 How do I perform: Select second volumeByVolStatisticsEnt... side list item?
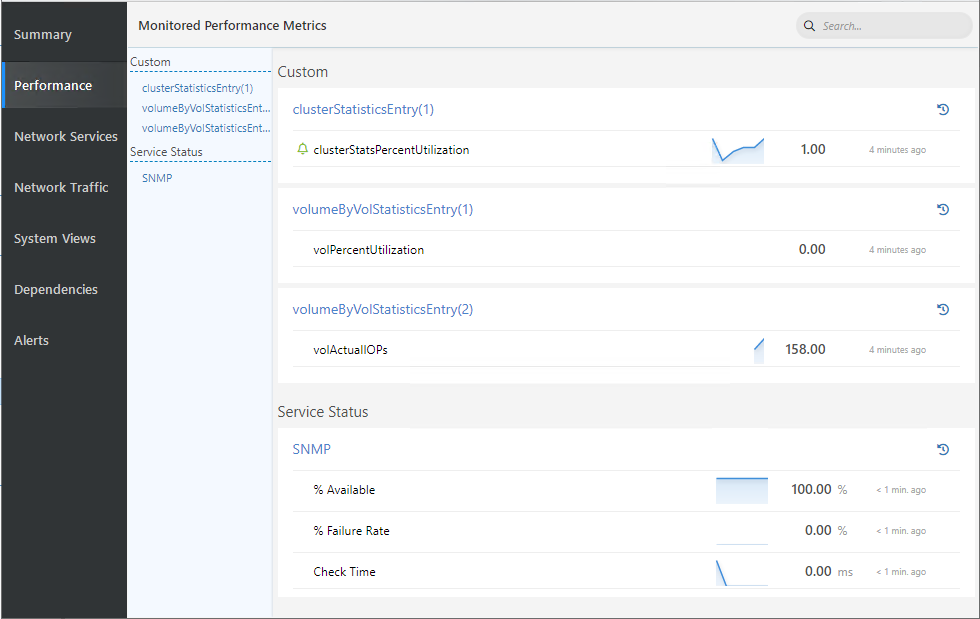point(206,128)
